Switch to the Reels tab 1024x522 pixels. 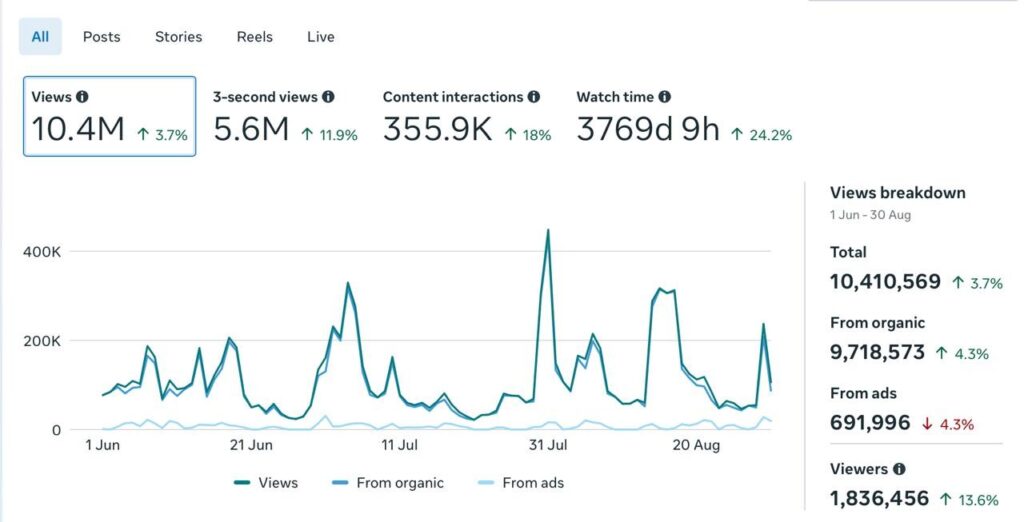click(x=255, y=37)
